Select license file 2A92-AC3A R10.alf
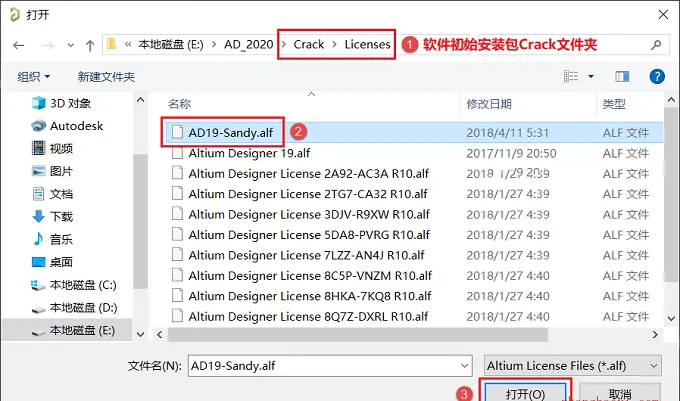Image resolution: width=680 pixels, height=401 pixels. point(308,173)
